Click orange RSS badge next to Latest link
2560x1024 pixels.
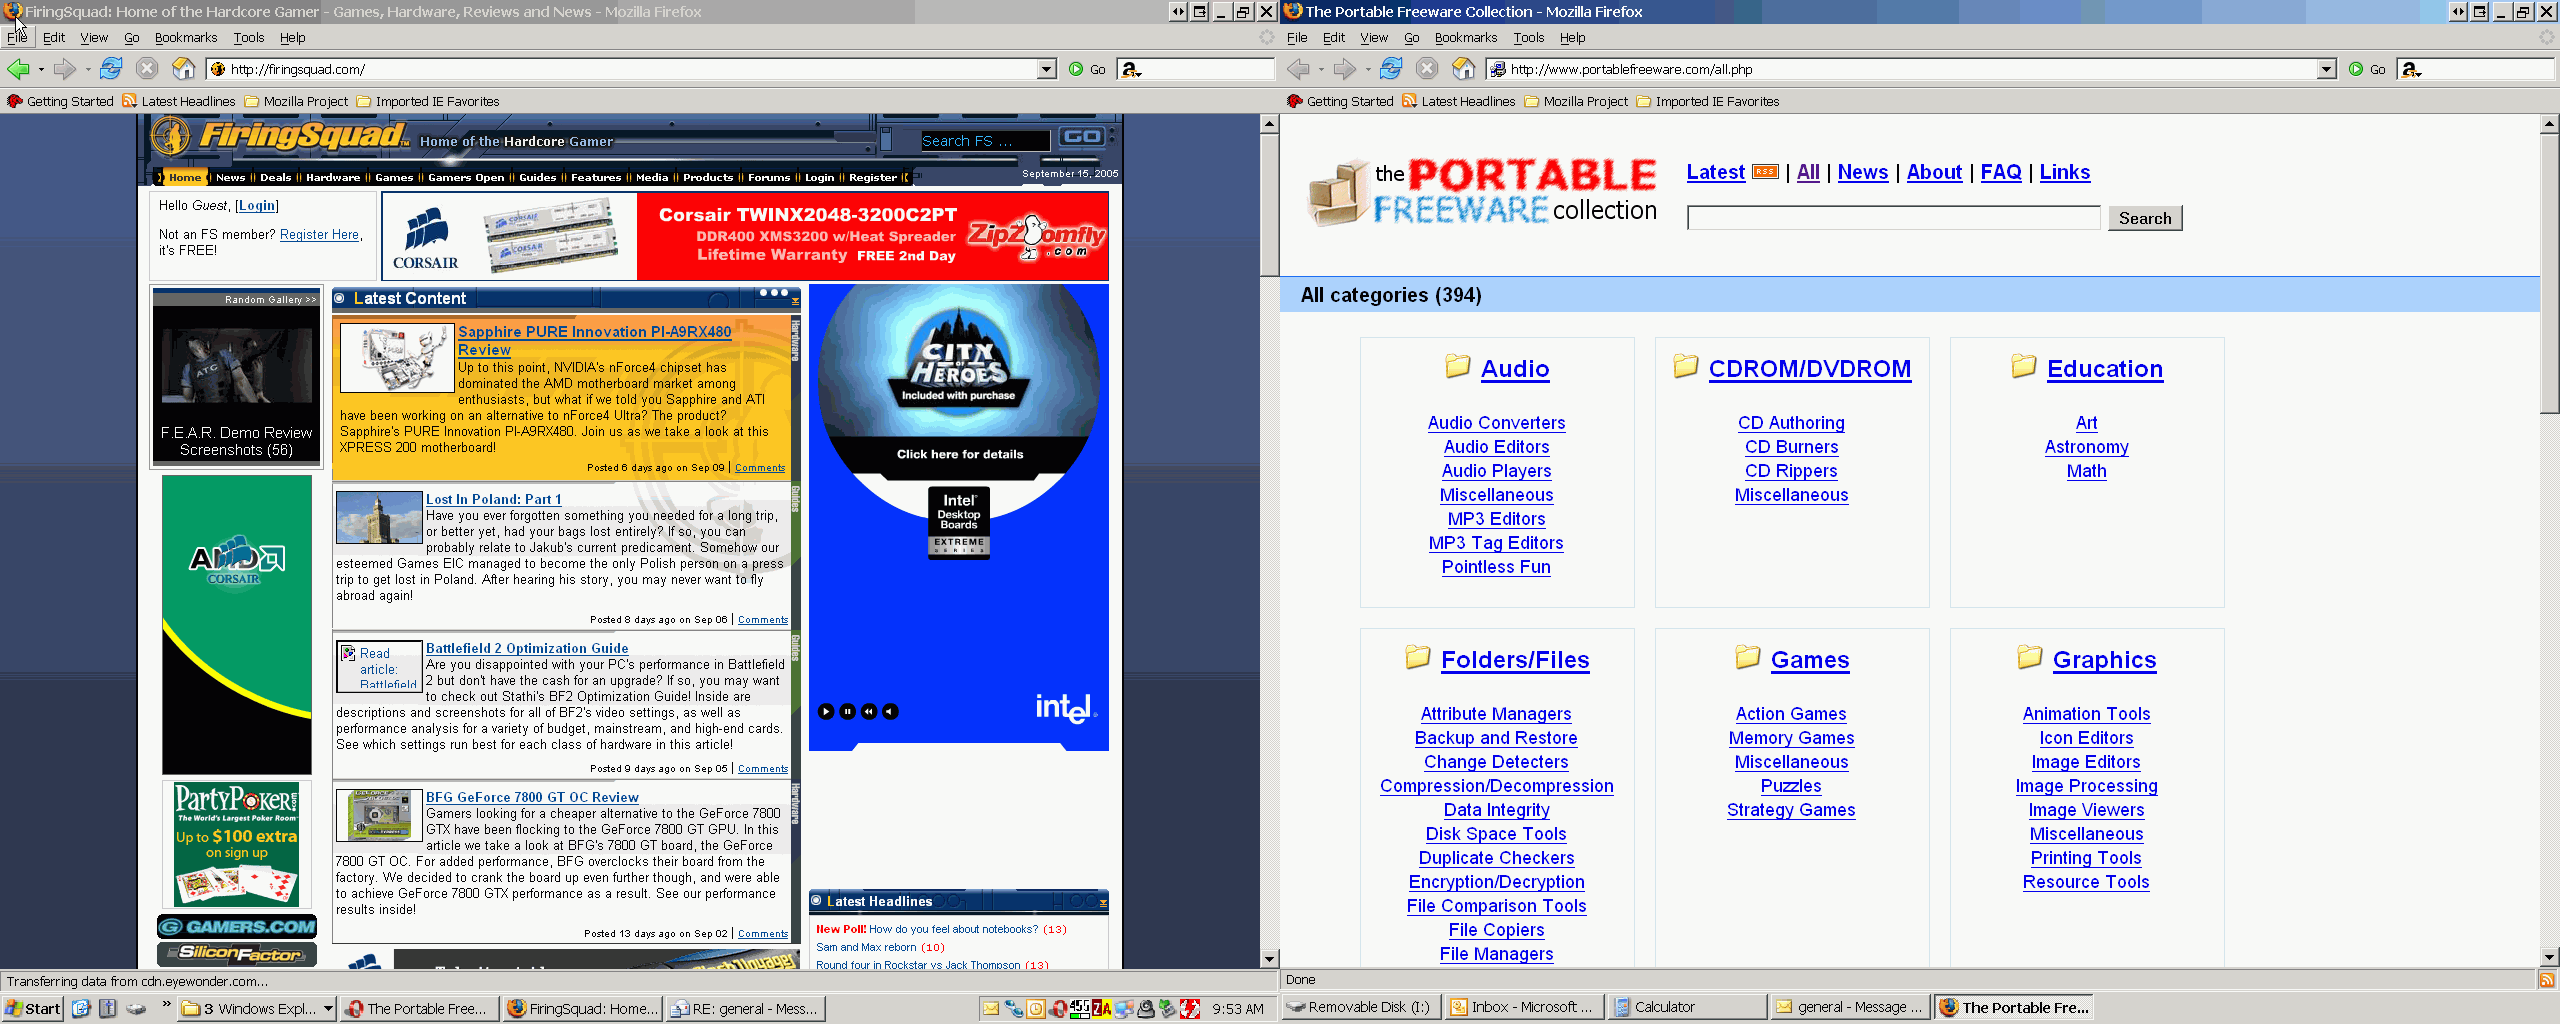point(1765,171)
